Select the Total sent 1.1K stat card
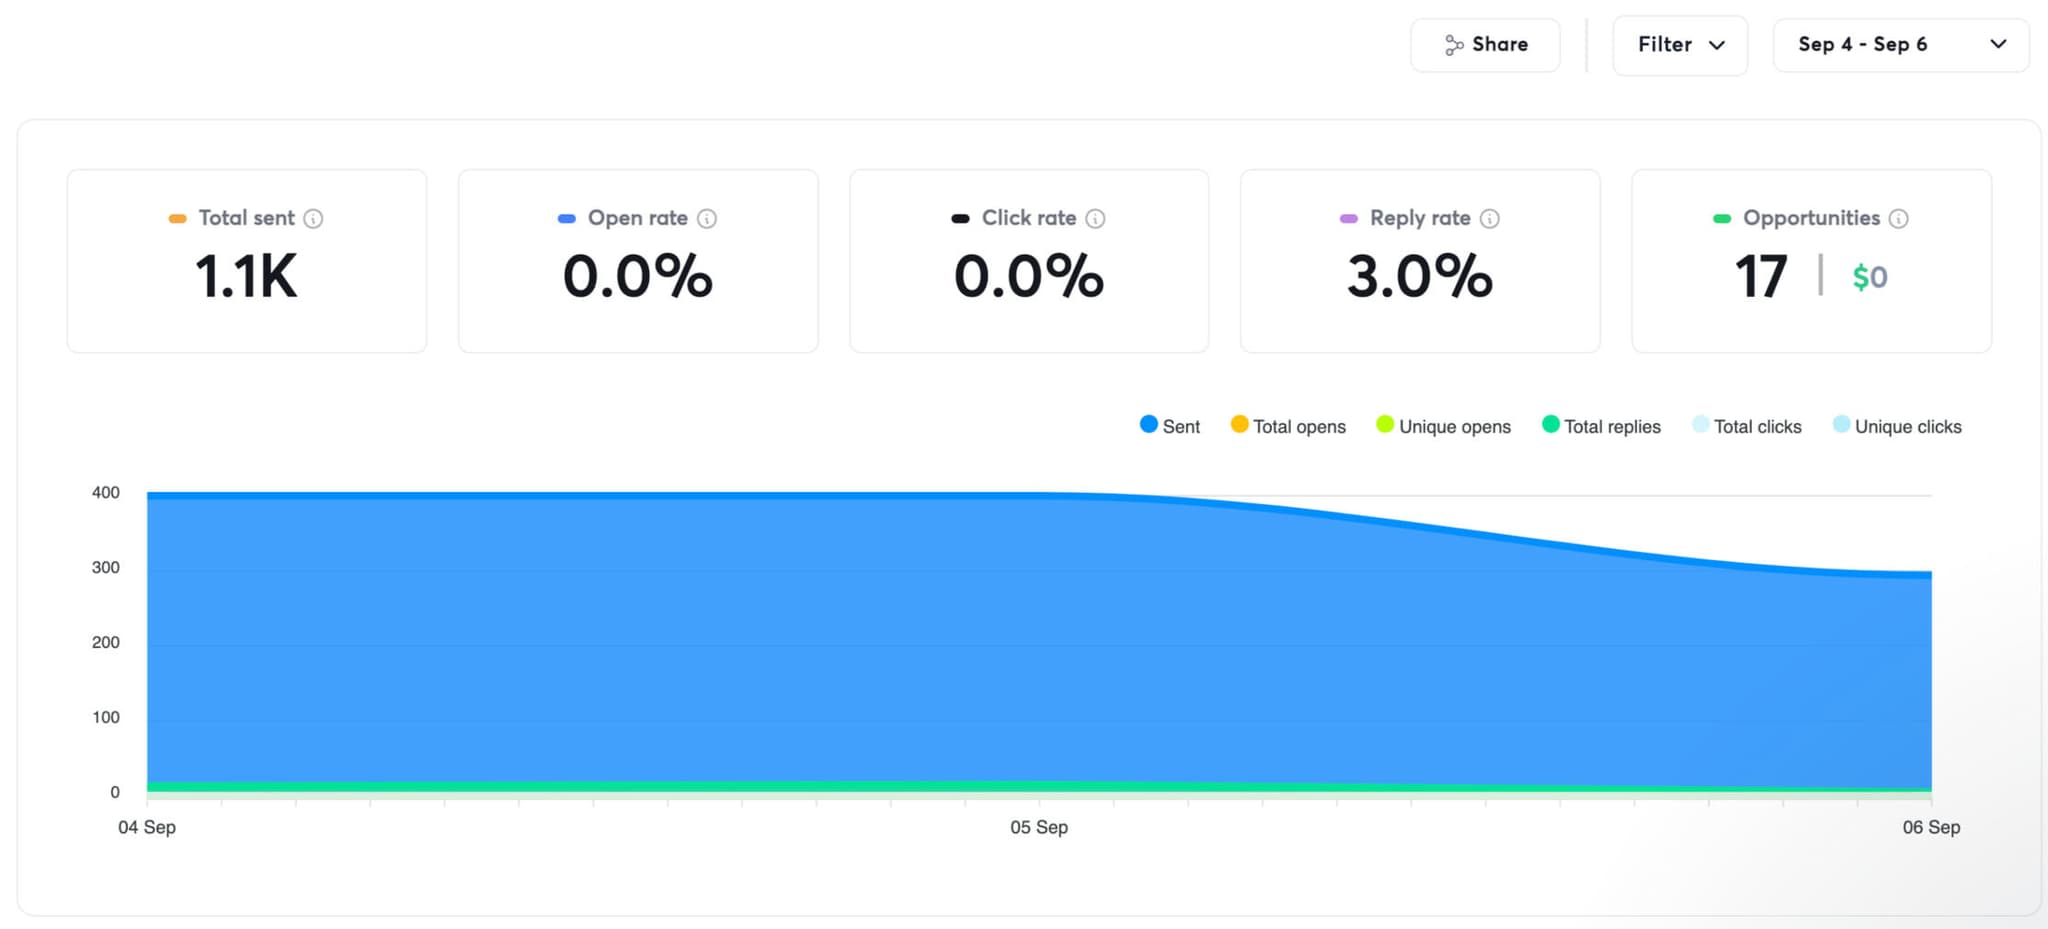Viewport: 2048px width, 929px height. point(246,261)
